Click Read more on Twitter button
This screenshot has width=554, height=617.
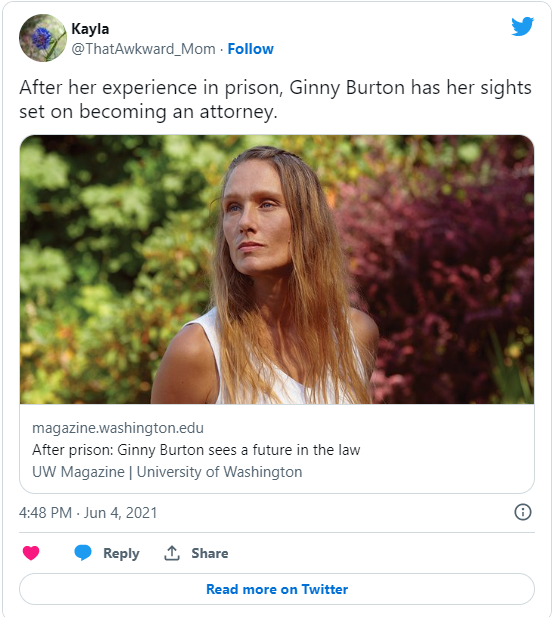[277, 589]
